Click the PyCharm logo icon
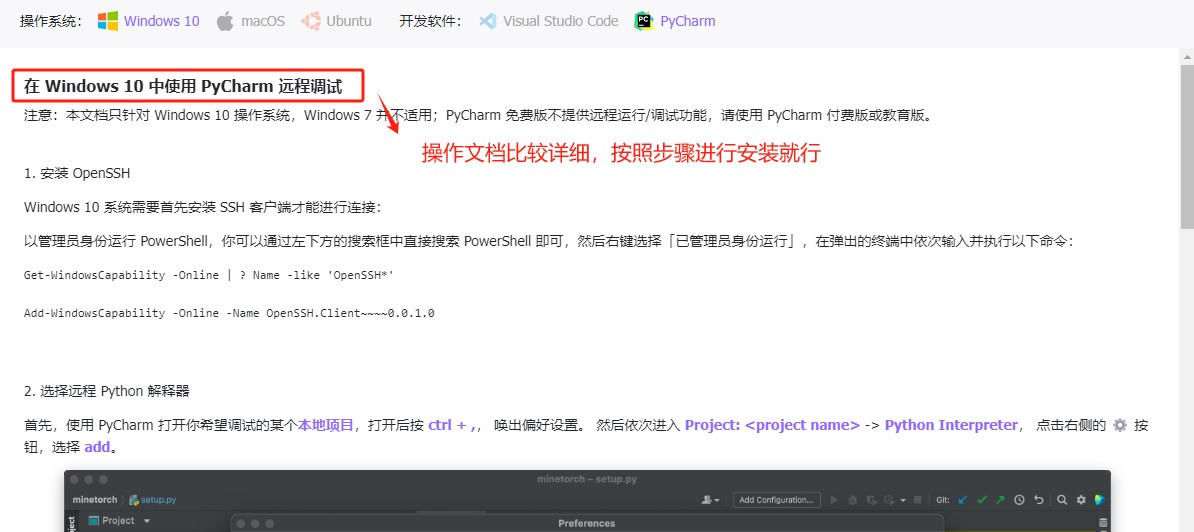Viewport: 1194px width, 532px height. pyautogui.click(x=644, y=21)
